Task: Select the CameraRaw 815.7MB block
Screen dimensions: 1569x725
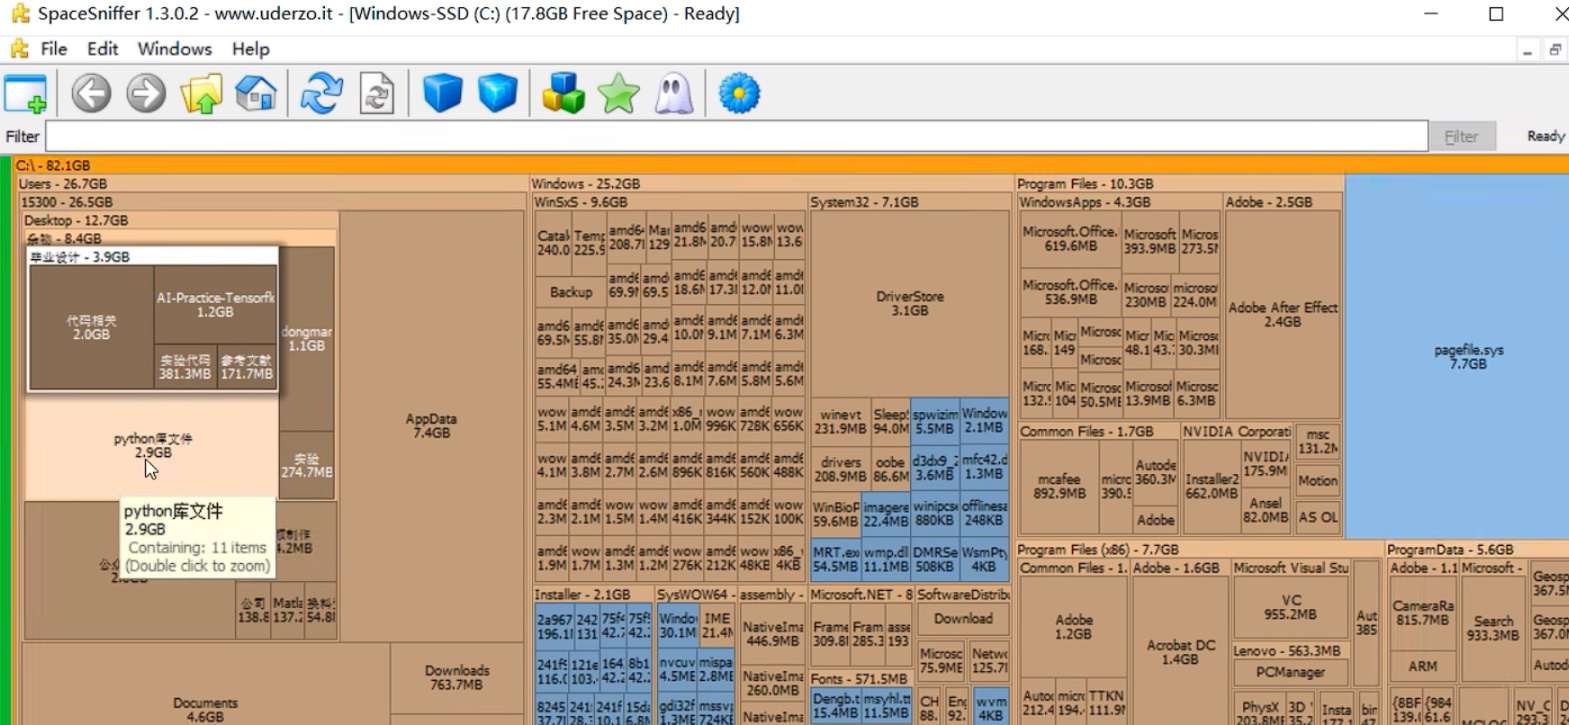Action: pos(1423,613)
